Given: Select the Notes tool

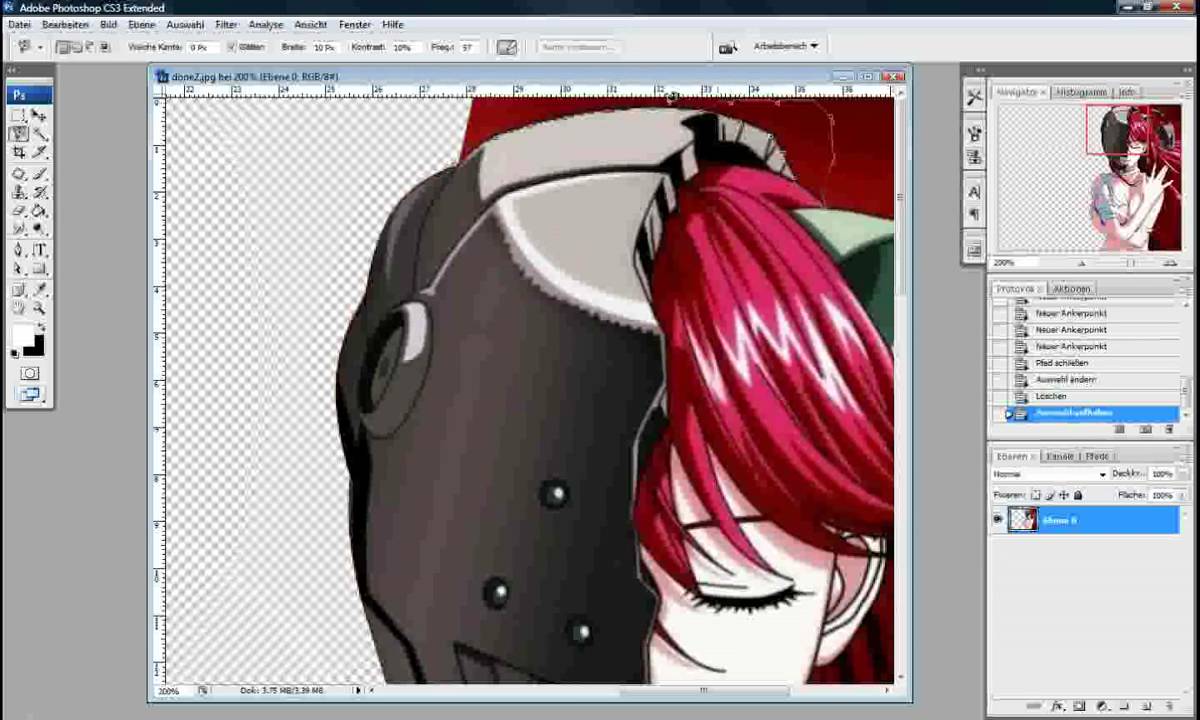Looking at the screenshot, I should coord(18,290).
